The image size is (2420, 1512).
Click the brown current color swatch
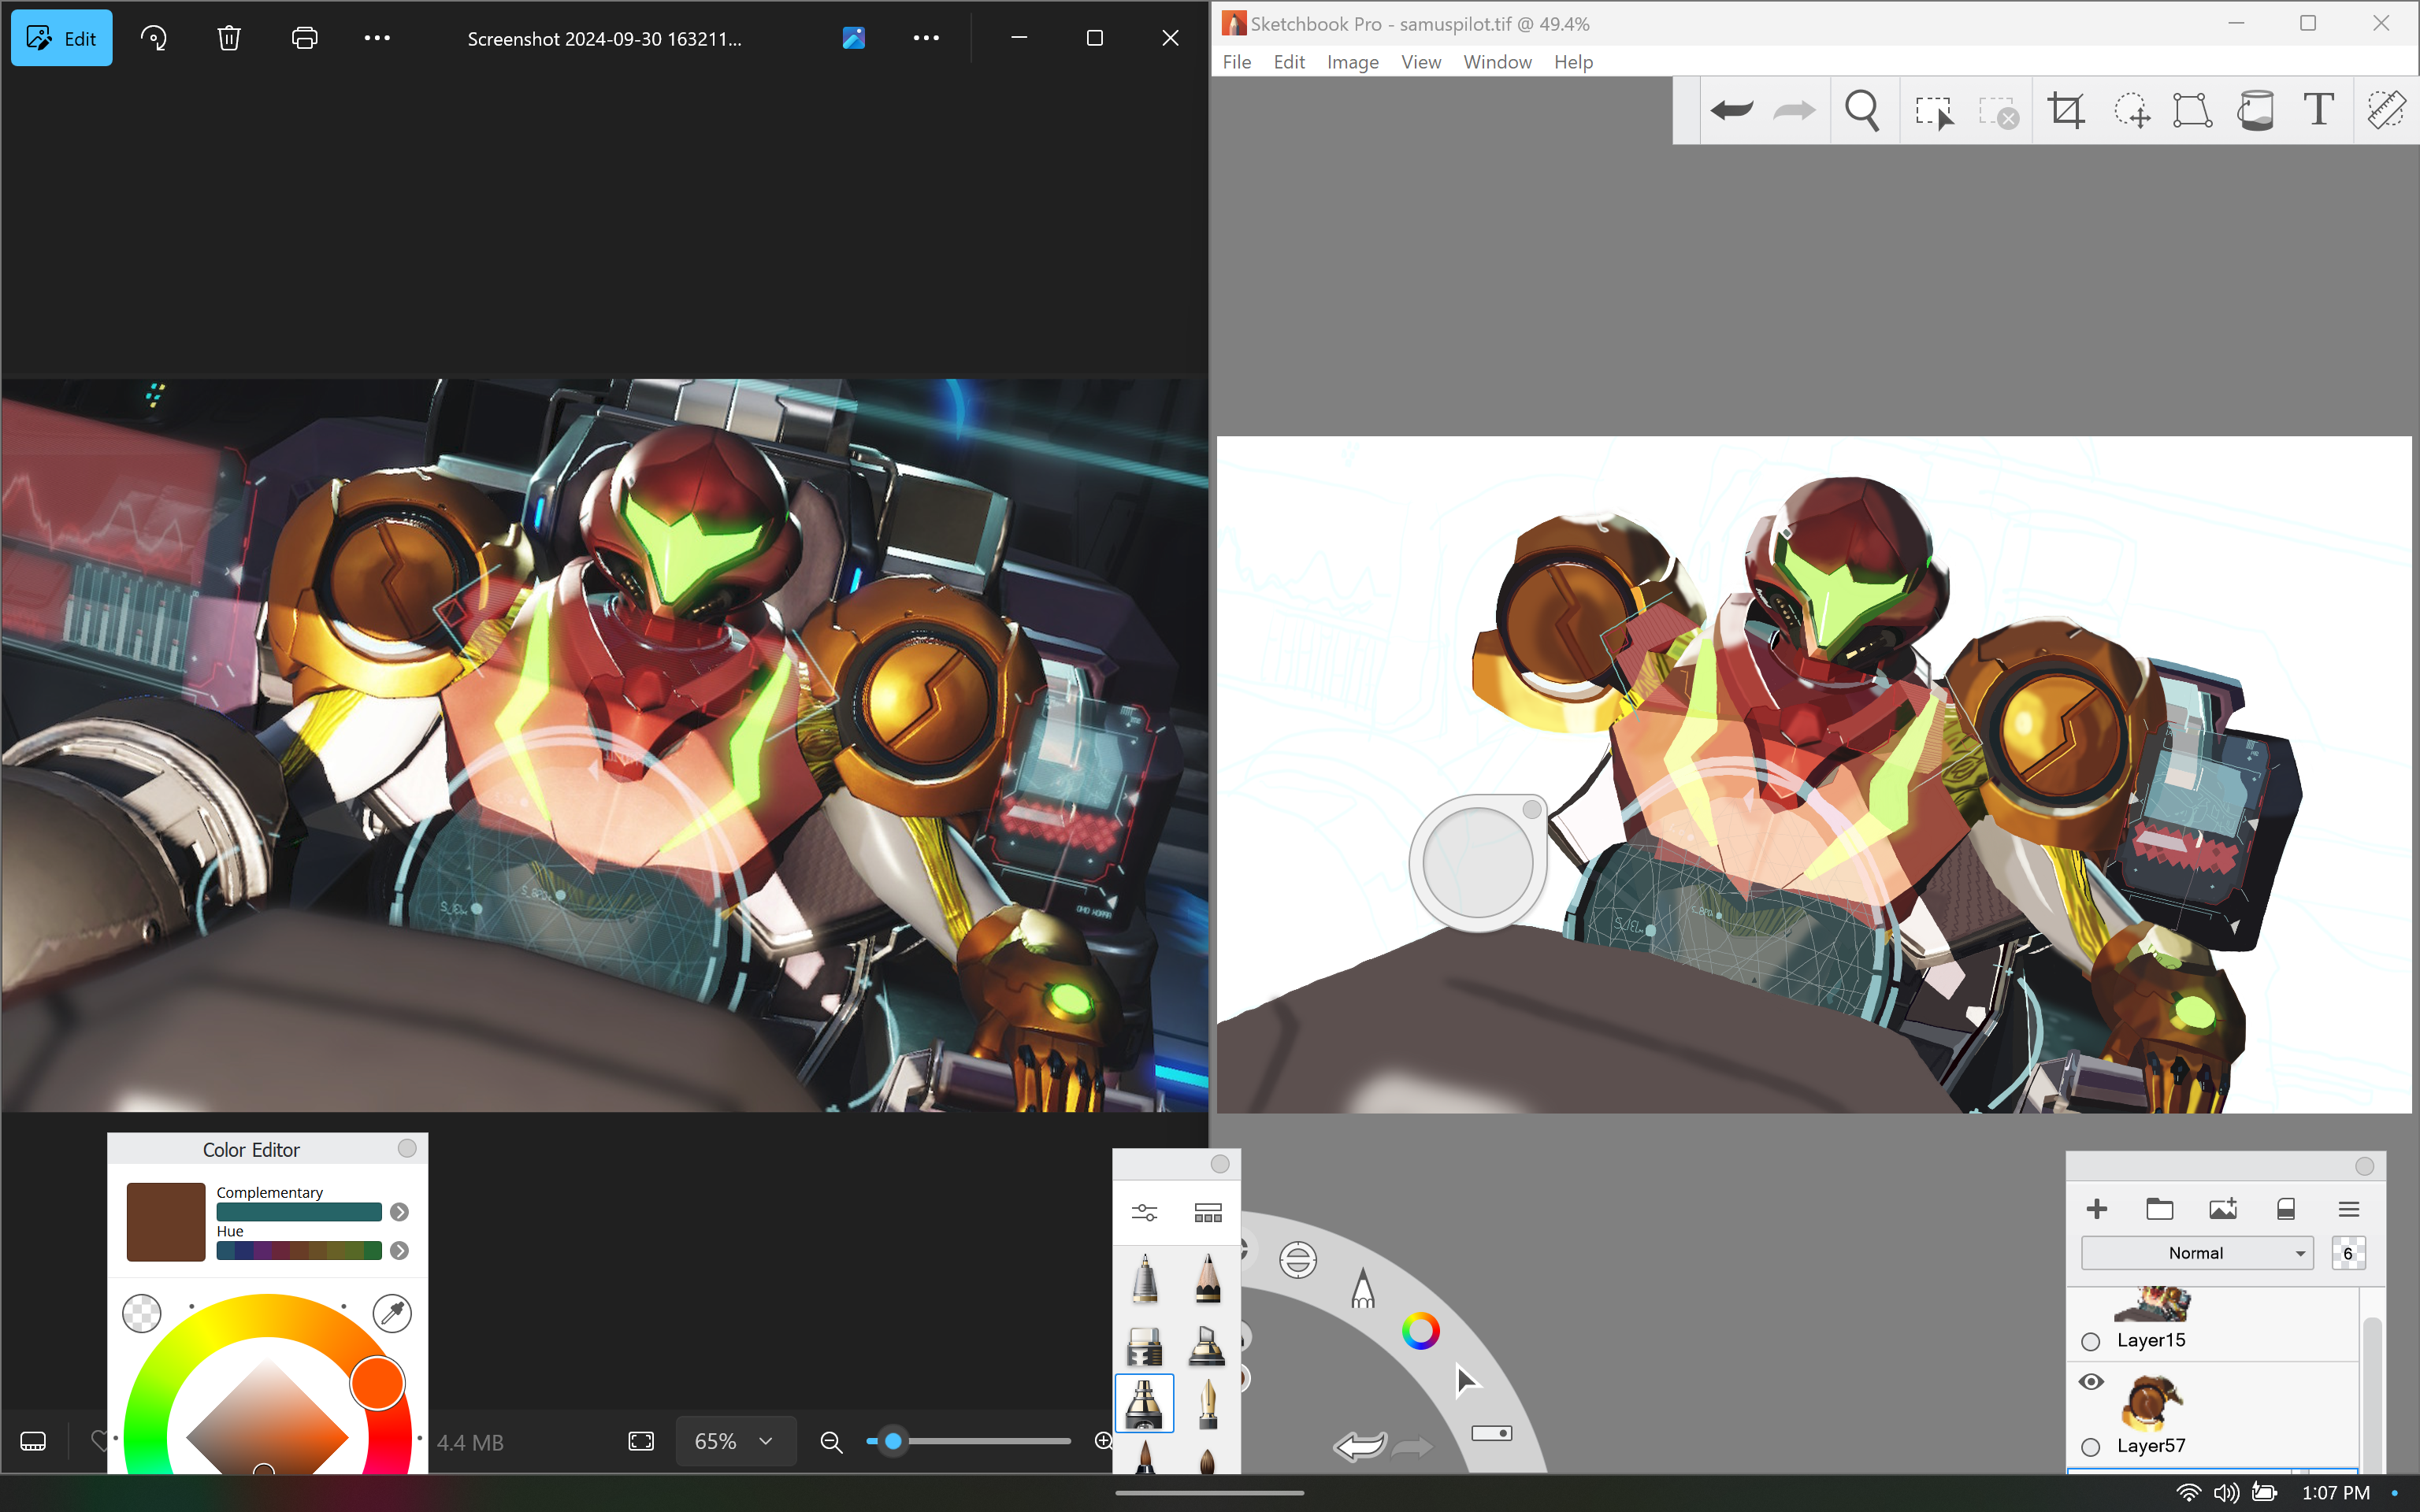tap(166, 1222)
